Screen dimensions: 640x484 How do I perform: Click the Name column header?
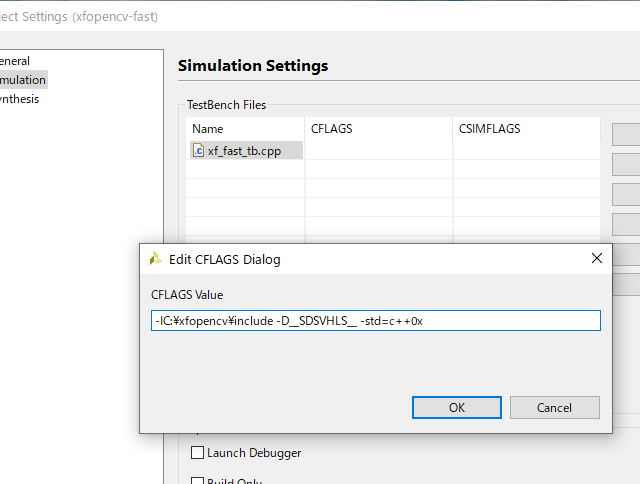click(208, 129)
